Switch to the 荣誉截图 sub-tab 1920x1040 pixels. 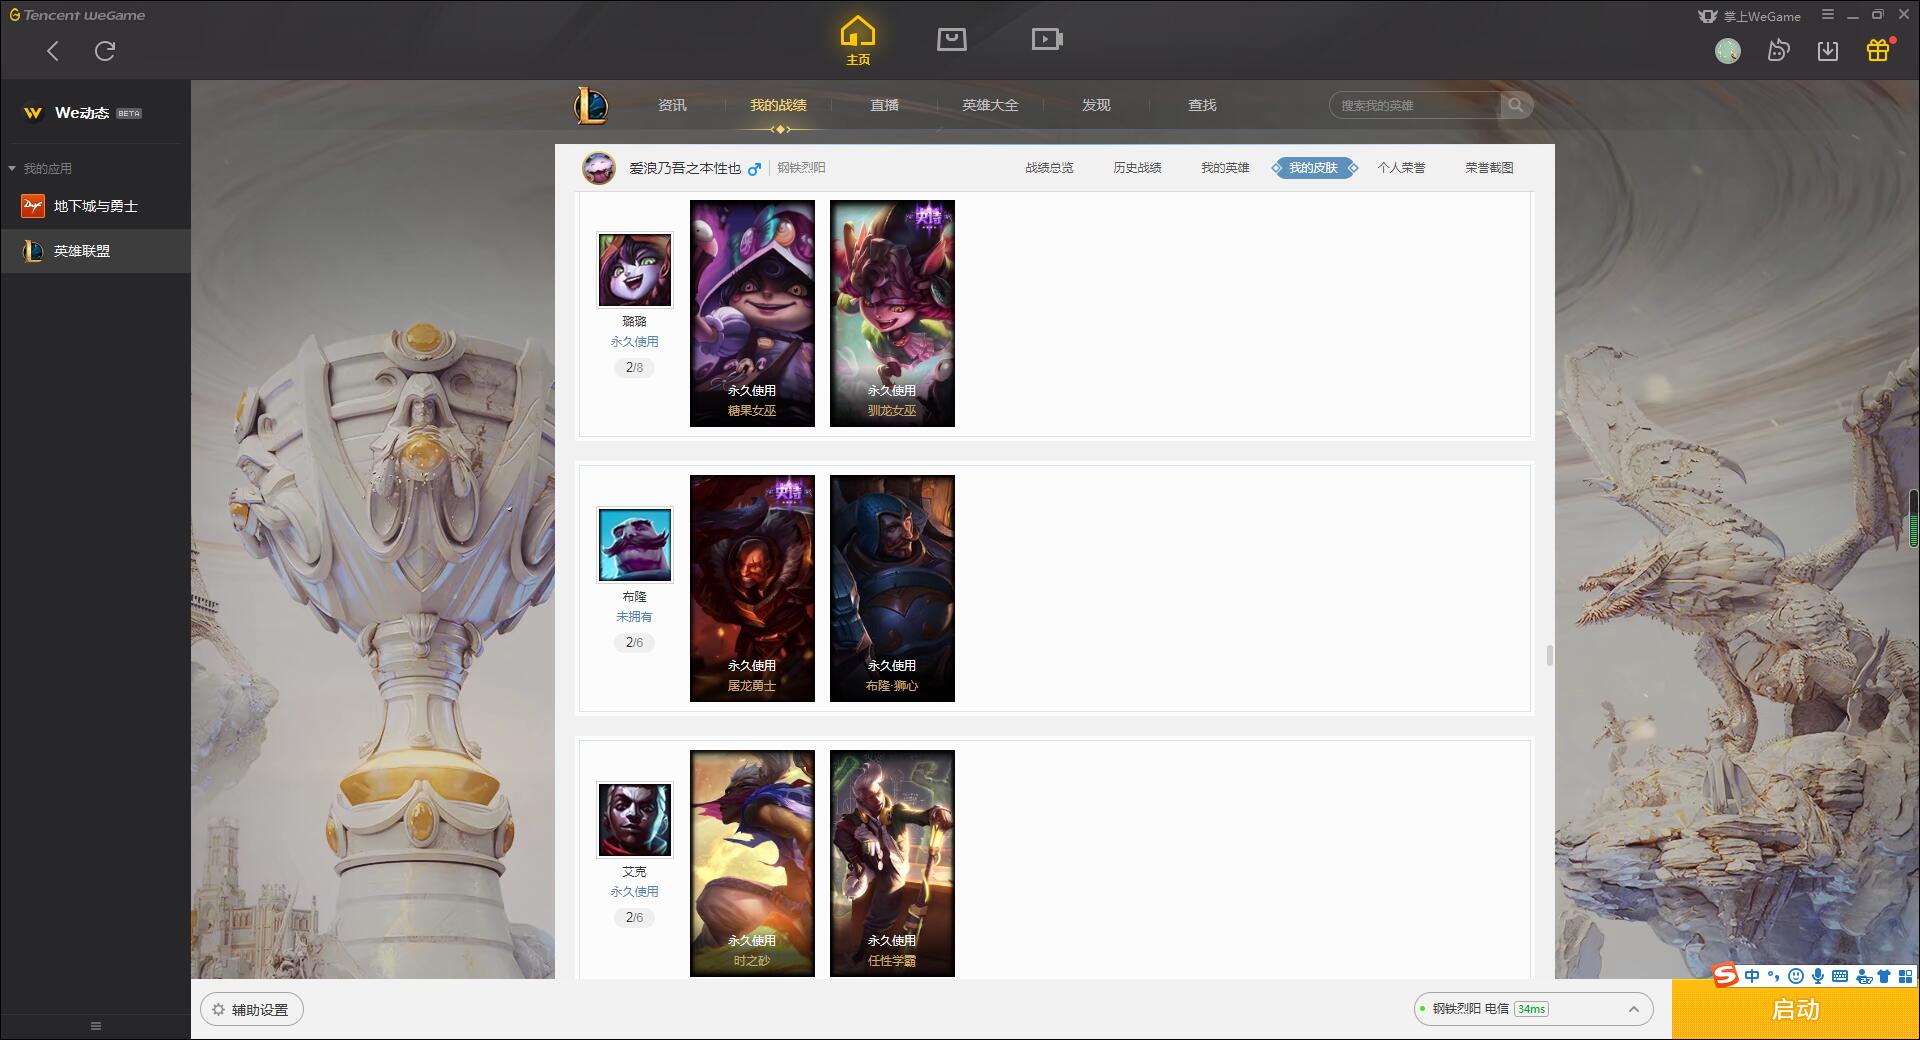pyautogui.click(x=1489, y=168)
